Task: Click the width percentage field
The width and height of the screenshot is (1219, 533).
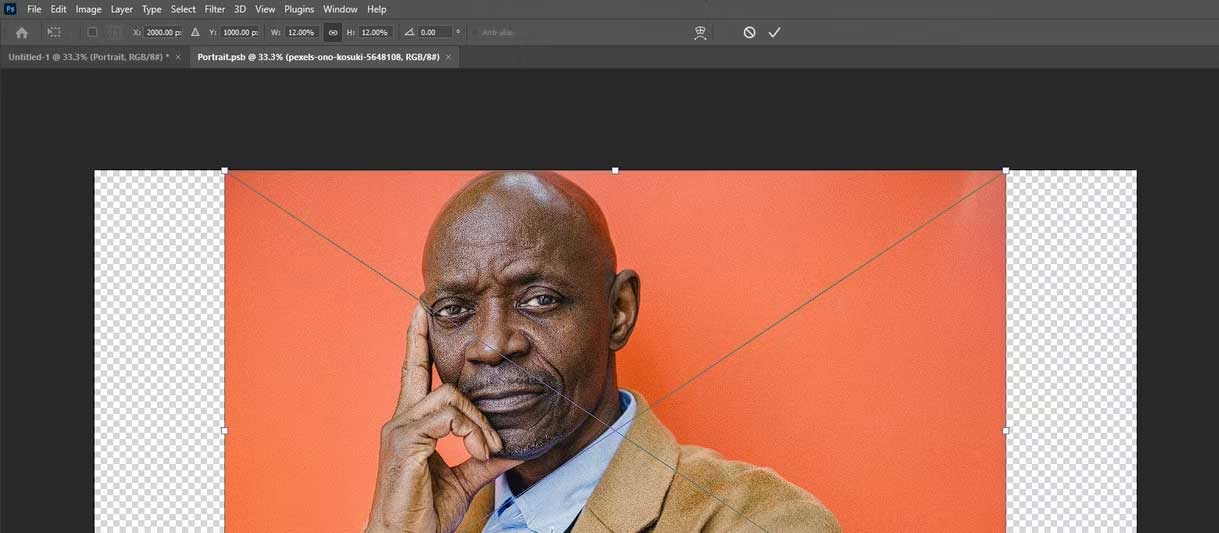Action: coord(302,32)
